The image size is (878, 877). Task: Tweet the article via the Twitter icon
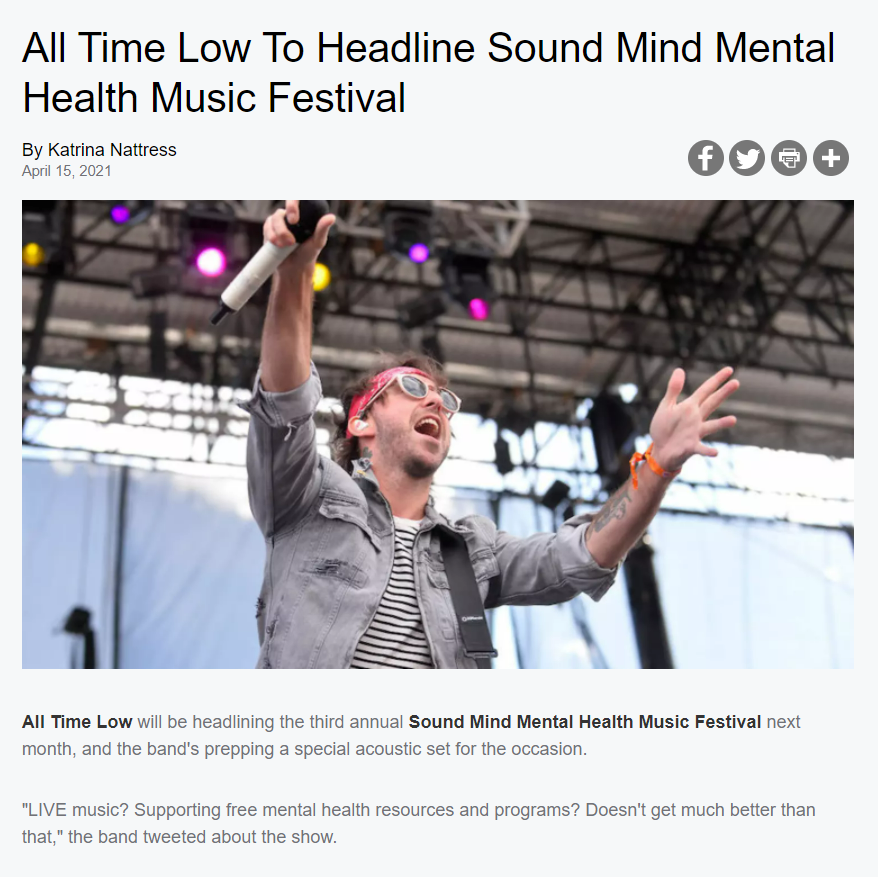click(x=747, y=158)
